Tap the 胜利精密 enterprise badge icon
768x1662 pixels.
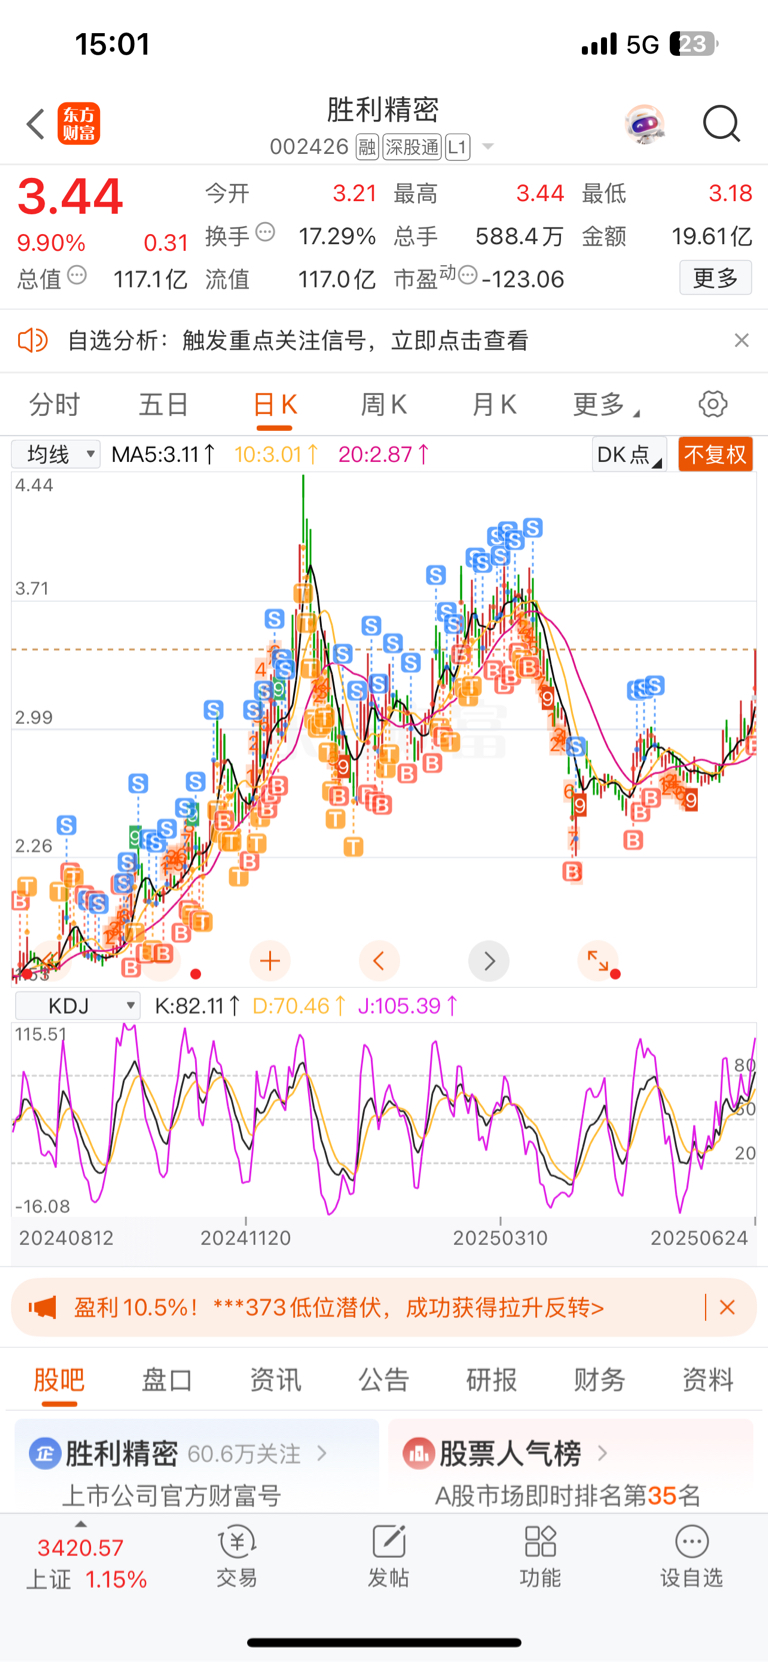point(44,1454)
